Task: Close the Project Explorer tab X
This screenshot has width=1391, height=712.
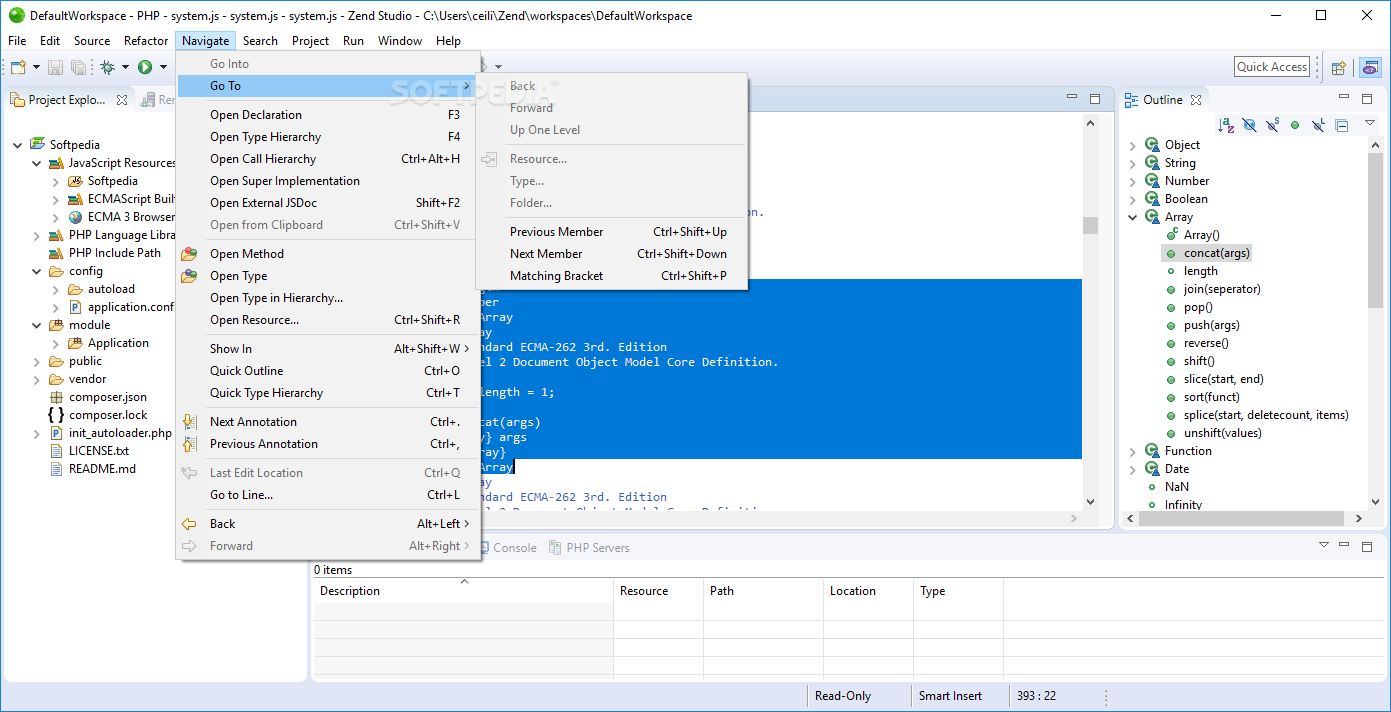Action: click(x=122, y=100)
